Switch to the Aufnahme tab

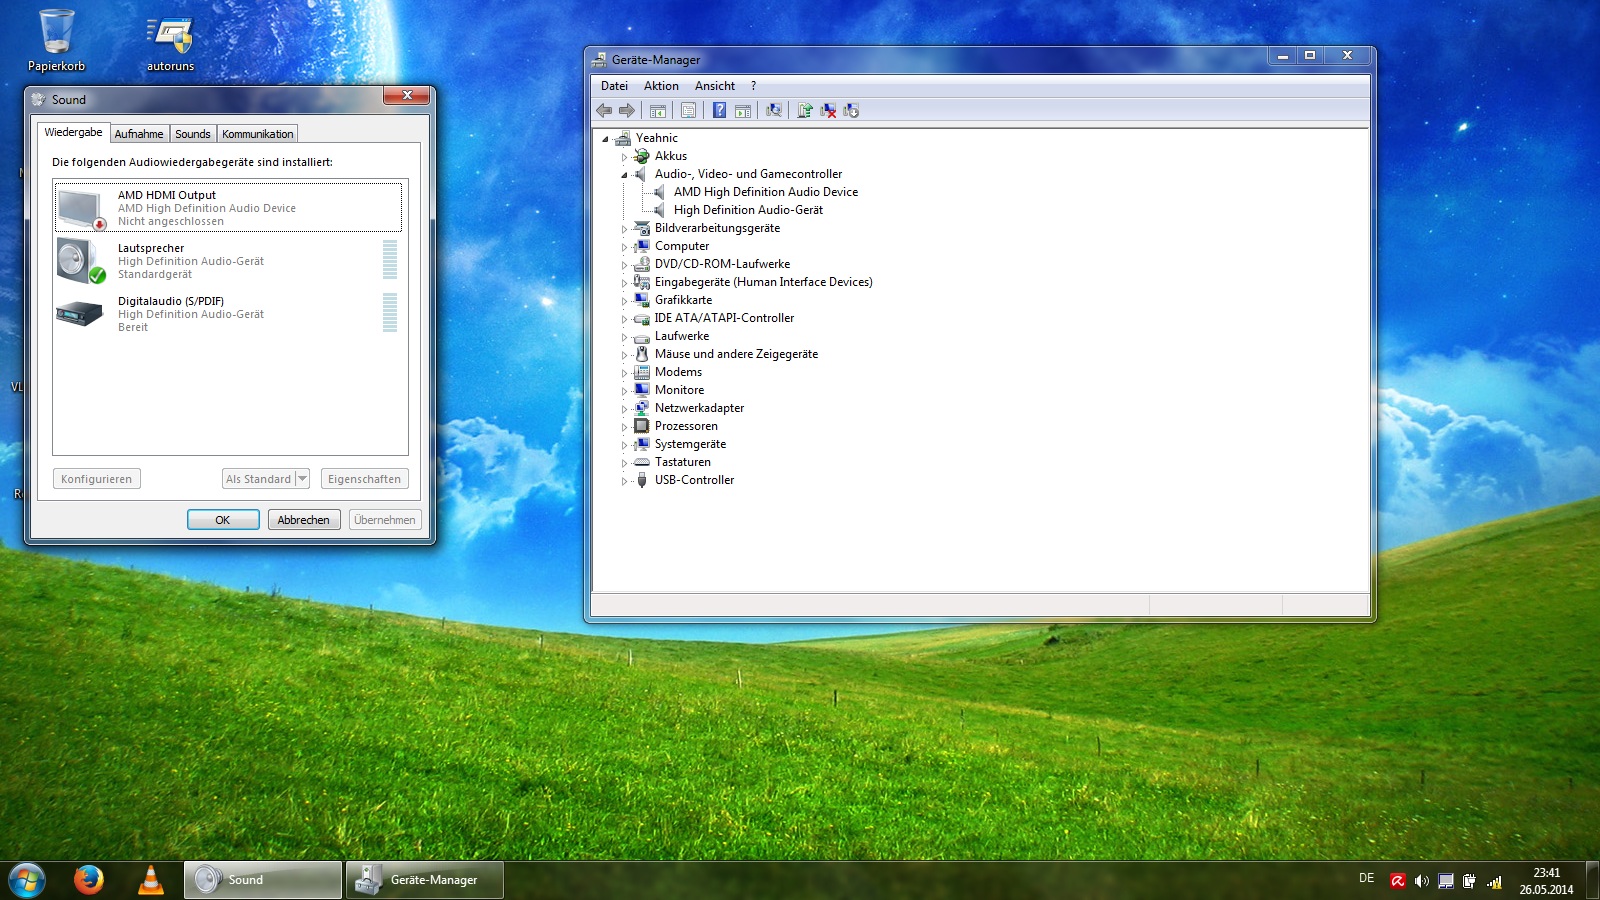(139, 134)
